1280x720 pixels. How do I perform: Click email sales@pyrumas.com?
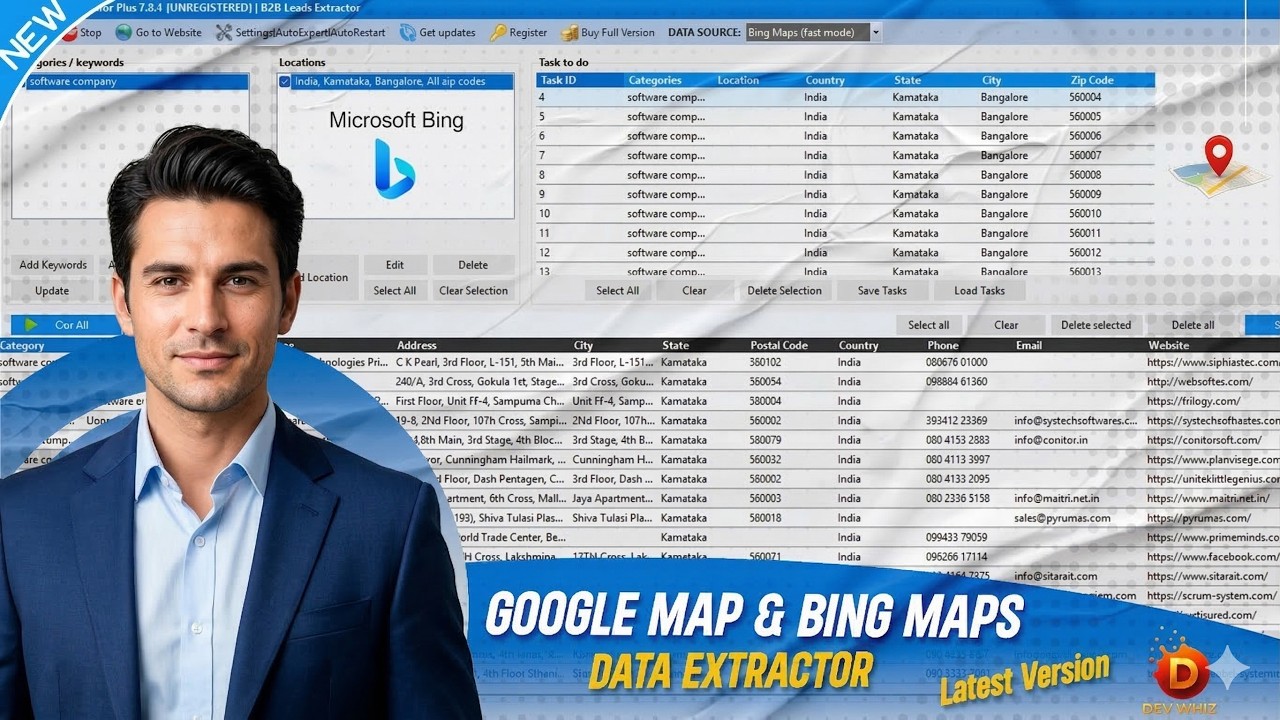point(1062,518)
